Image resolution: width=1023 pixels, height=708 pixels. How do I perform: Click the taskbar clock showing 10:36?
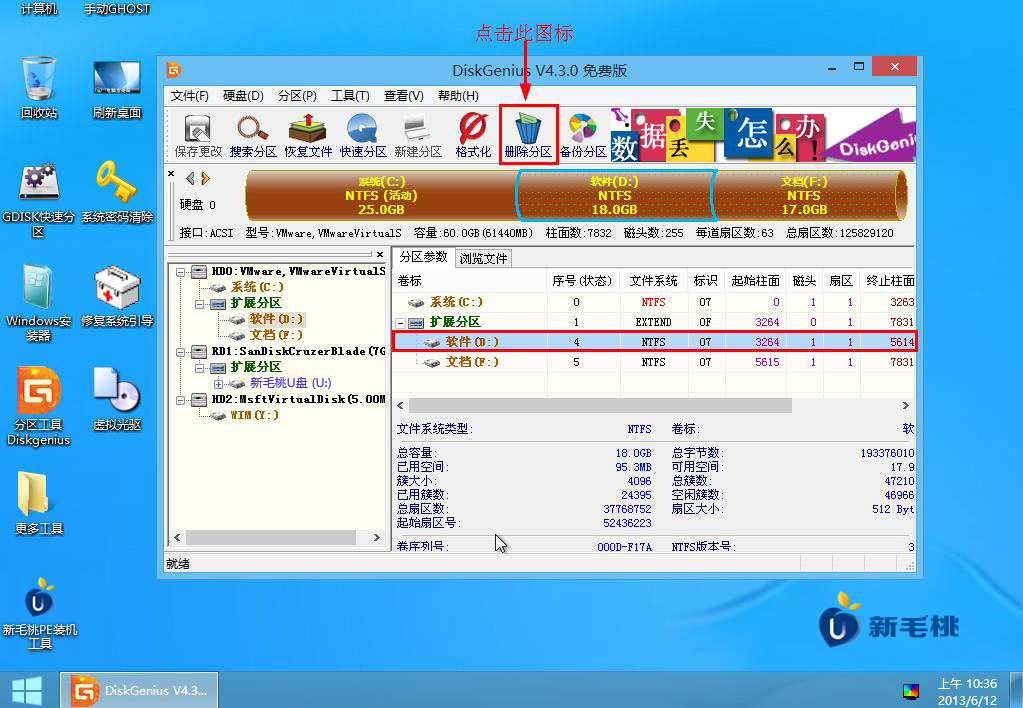(x=968, y=692)
